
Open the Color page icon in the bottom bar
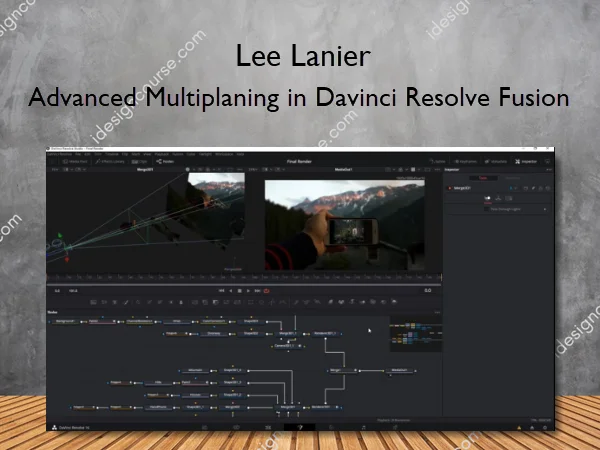click(331, 427)
